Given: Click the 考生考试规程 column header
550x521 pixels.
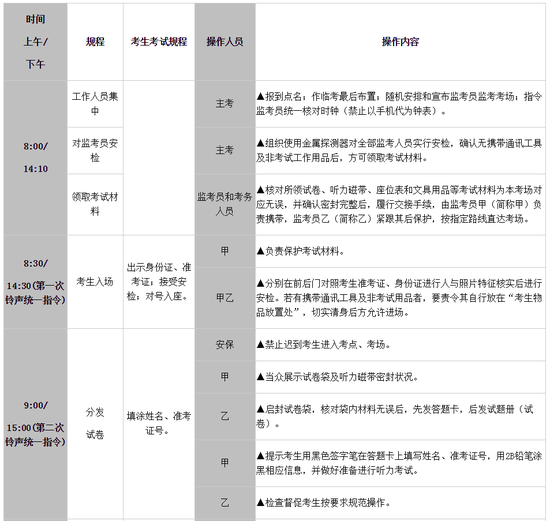Looking at the screenshot, I should click(x=159, y=42).
